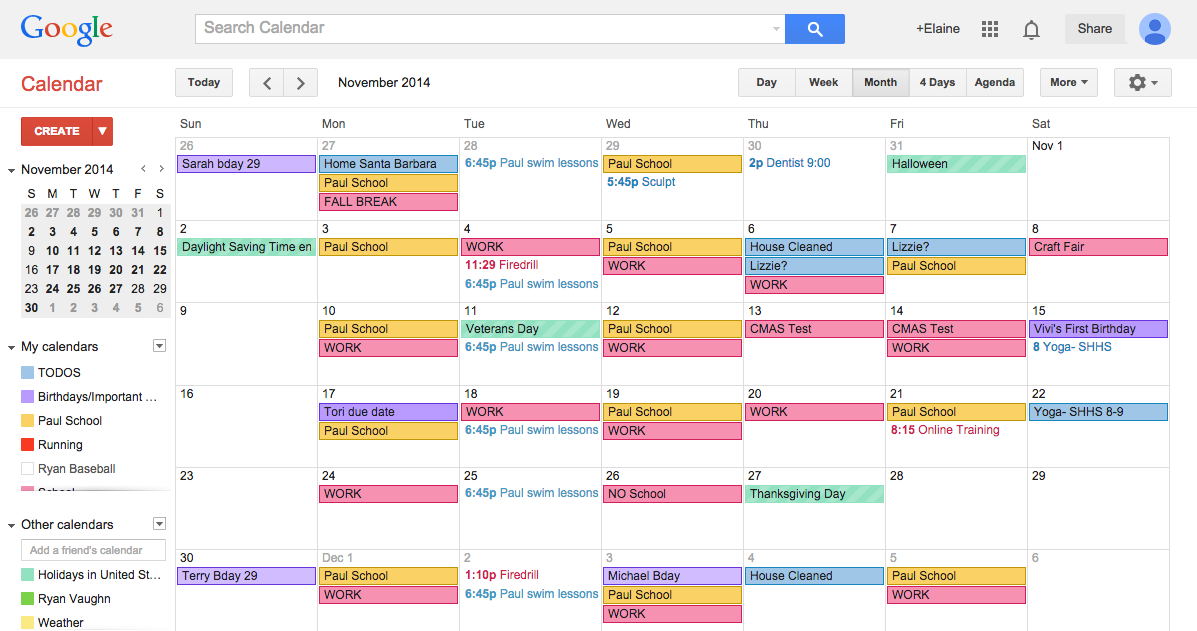Image resolution: width=1197 pixels, height=631 pixels.
Task: Open the Daylight Saving Time event
Action: [x=246, y=247]
